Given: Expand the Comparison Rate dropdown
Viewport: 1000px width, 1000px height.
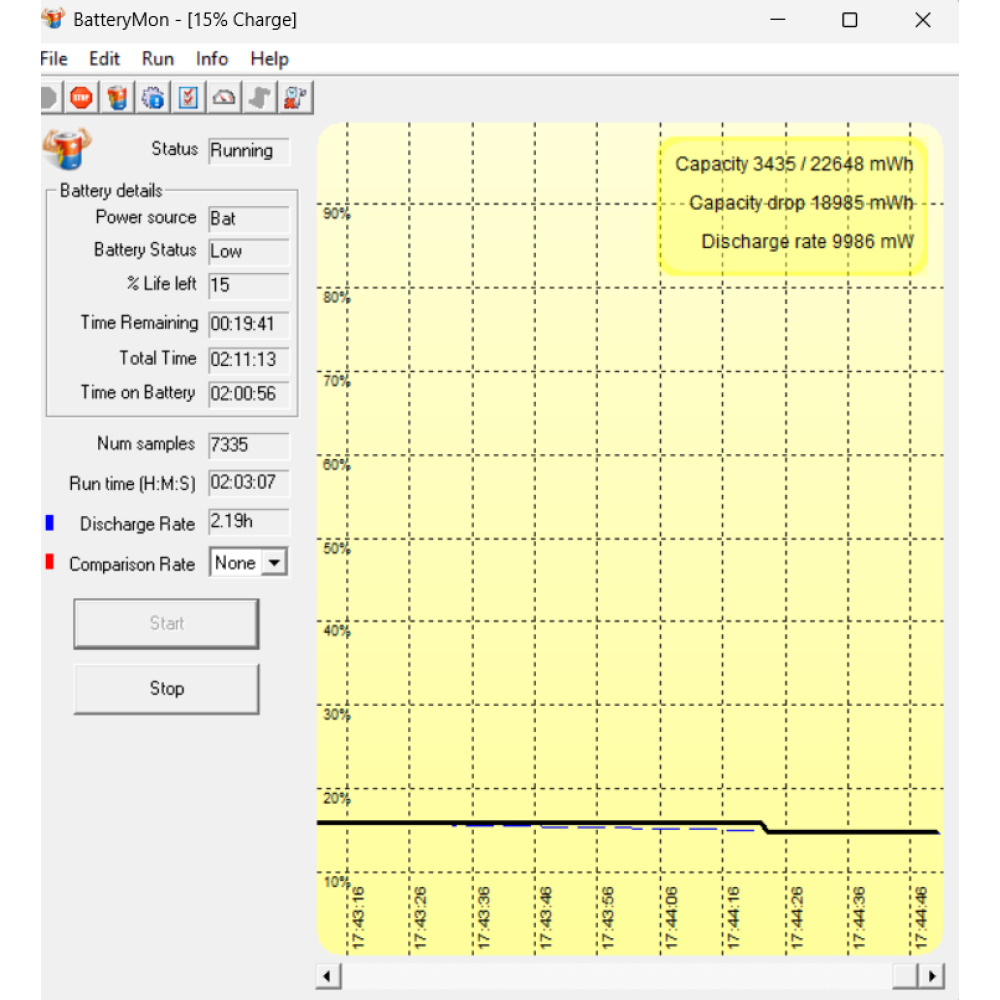Looking at the screenshot, I should (274, 563).
